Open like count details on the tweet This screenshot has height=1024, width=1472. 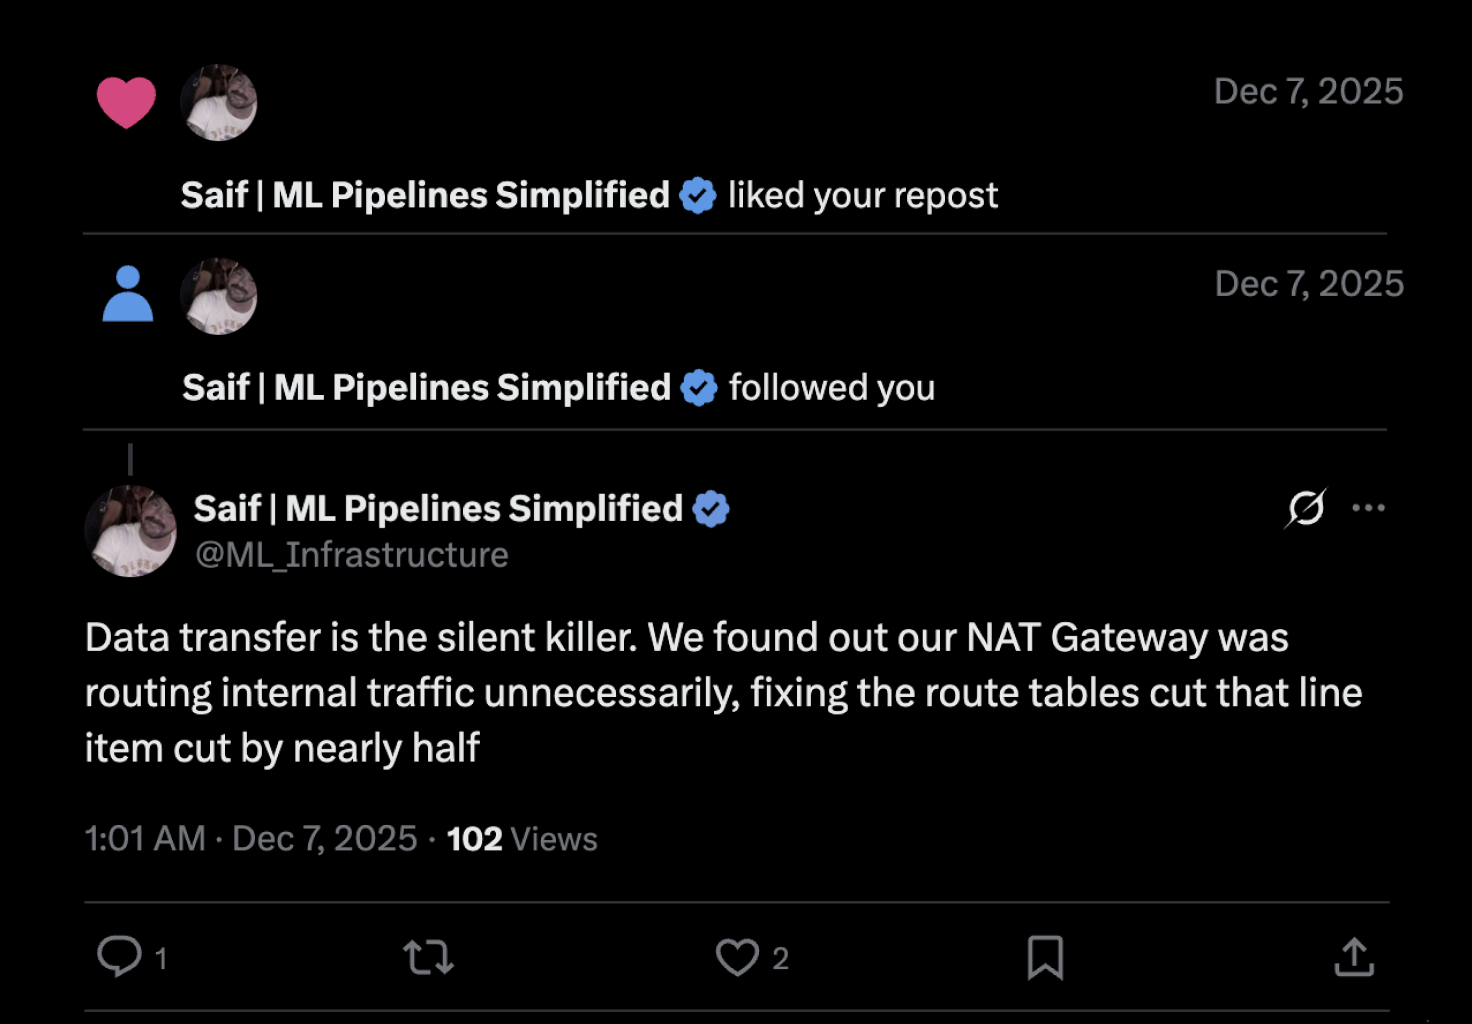tap(780, 957)
